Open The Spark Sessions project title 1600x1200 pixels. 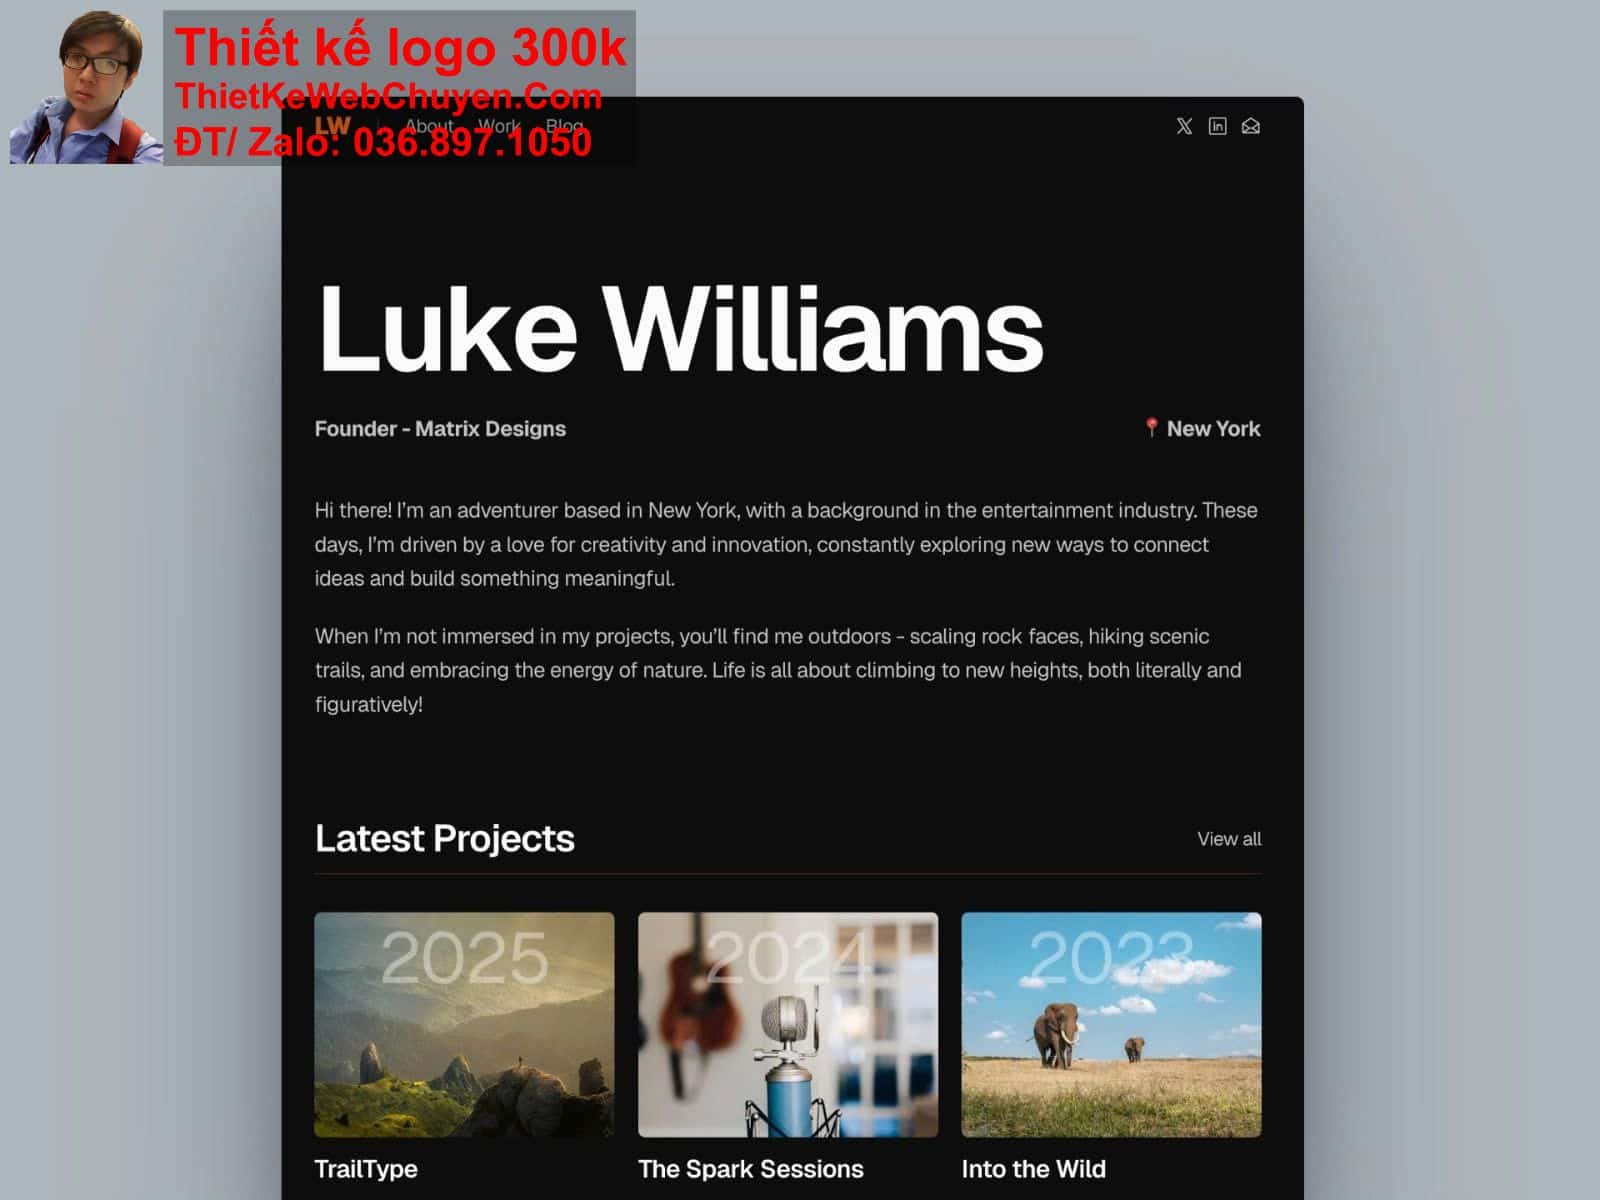[751, 1169]
